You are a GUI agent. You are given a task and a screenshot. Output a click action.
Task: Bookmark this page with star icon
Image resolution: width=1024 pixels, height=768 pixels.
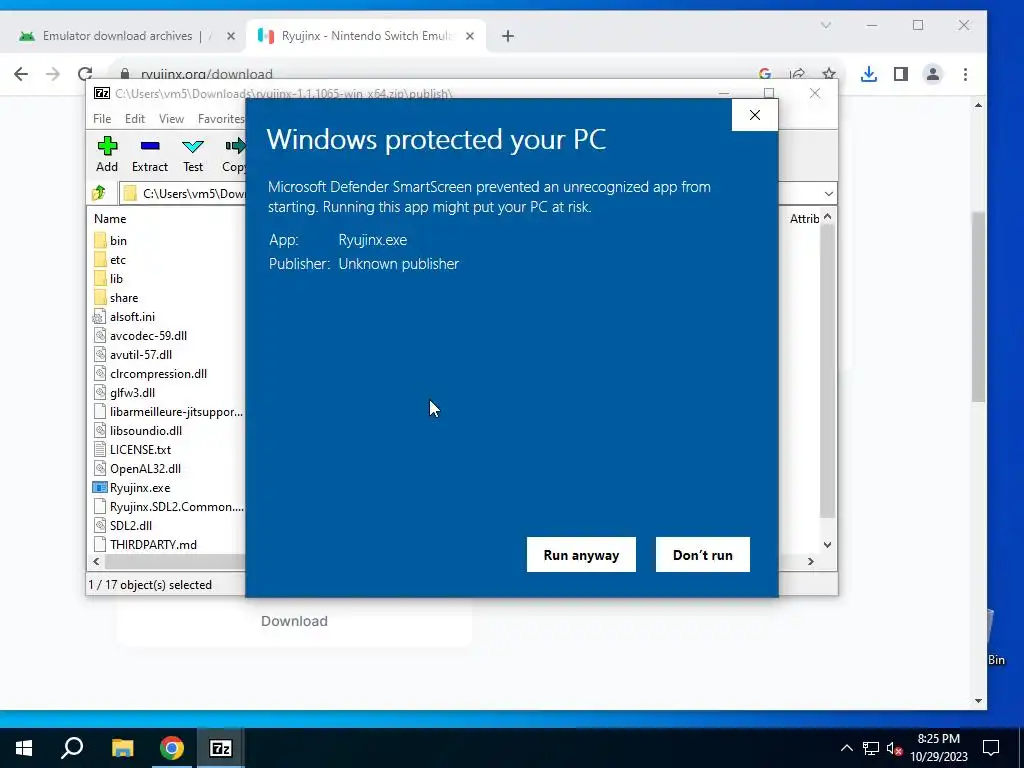click(829, 74)
